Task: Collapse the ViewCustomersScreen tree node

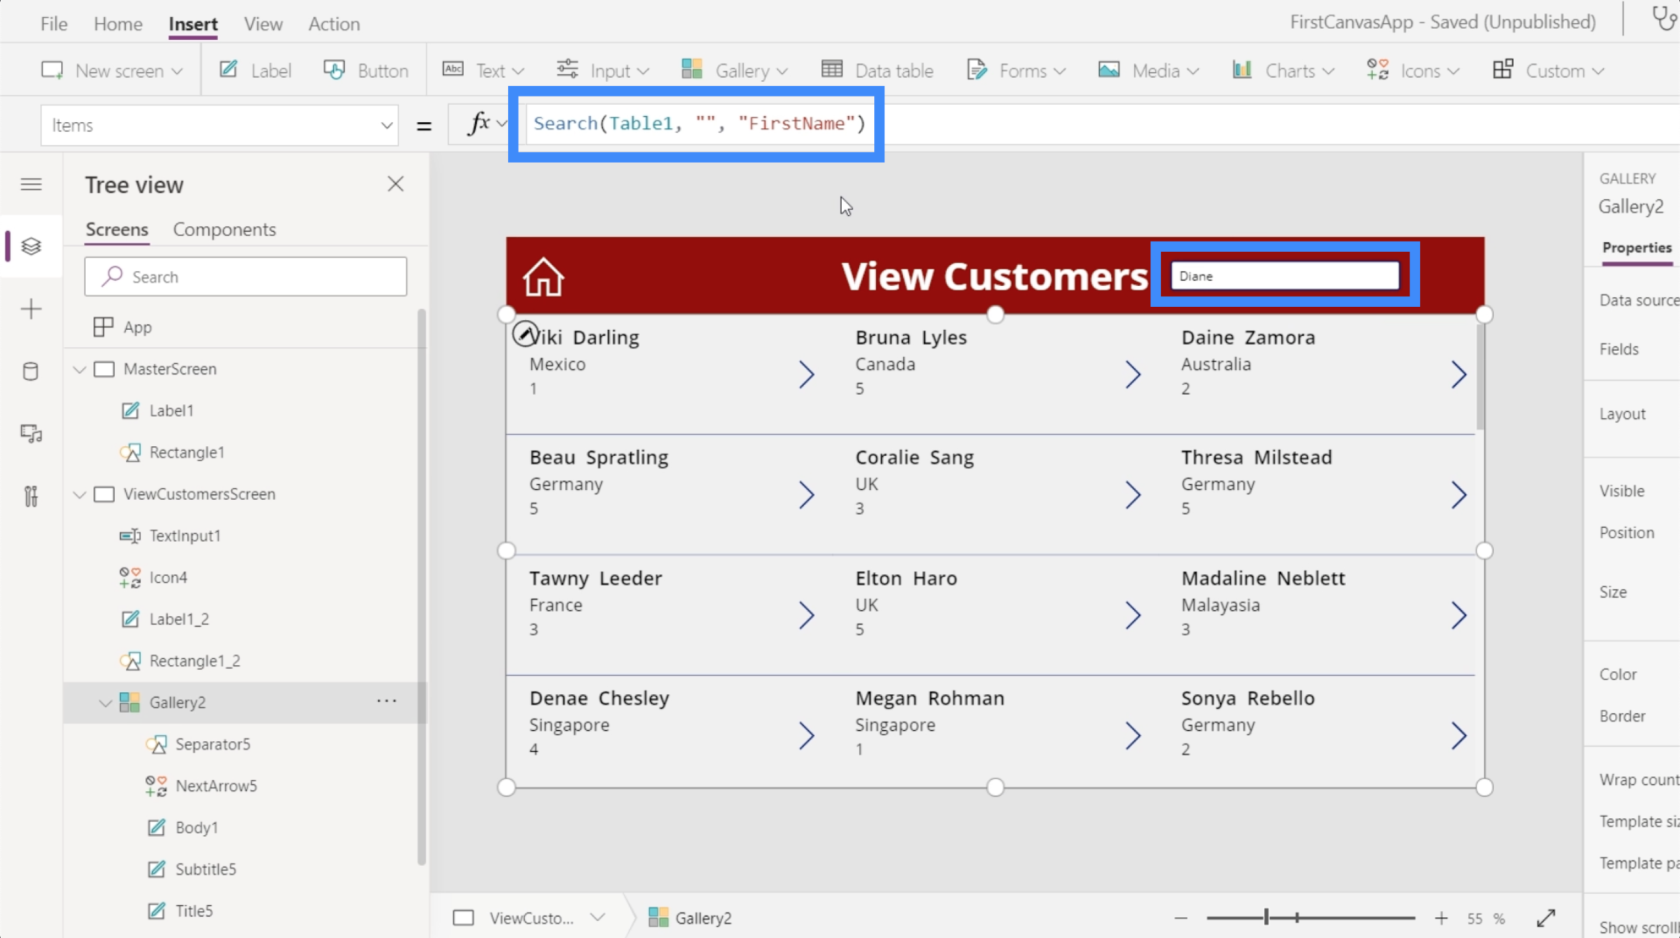Action: [80, 494]
